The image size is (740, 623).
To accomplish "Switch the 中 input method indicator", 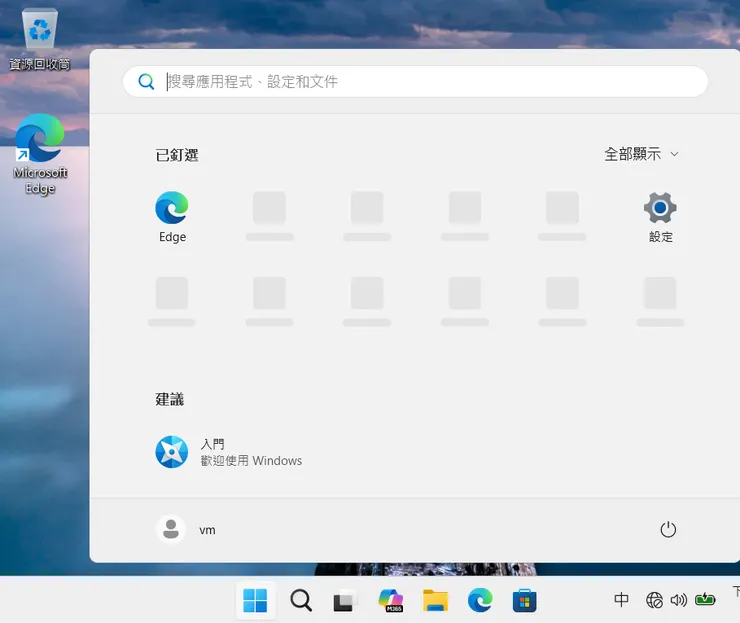I will click(x=621, y=600).
